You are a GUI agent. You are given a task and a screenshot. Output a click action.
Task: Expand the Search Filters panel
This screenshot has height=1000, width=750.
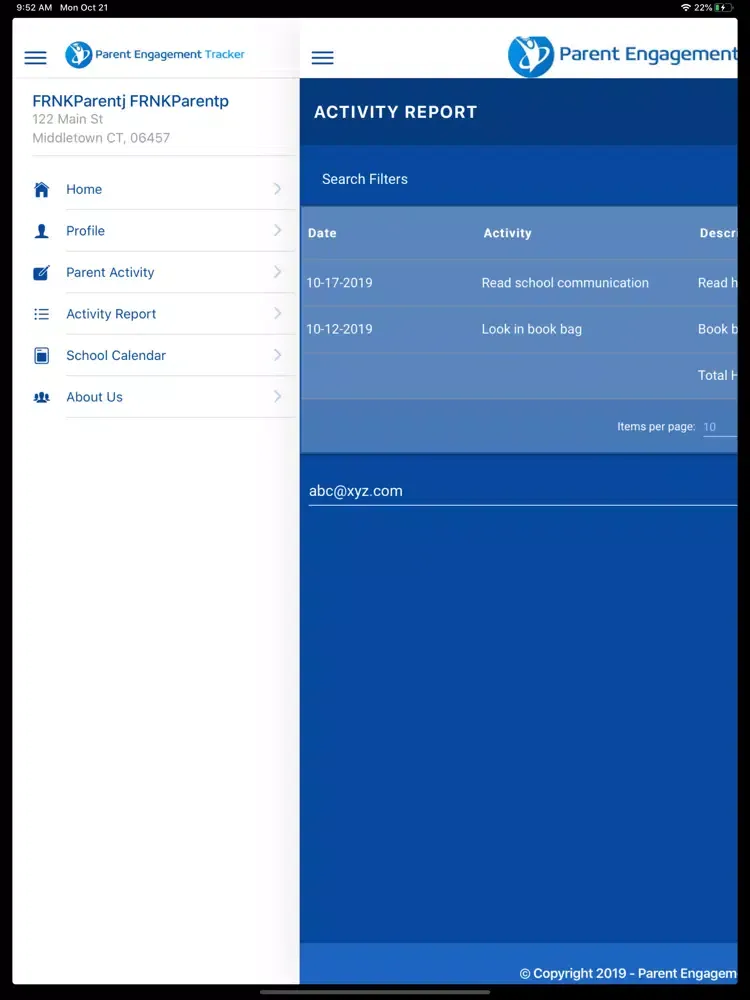(x=518, y=179)
